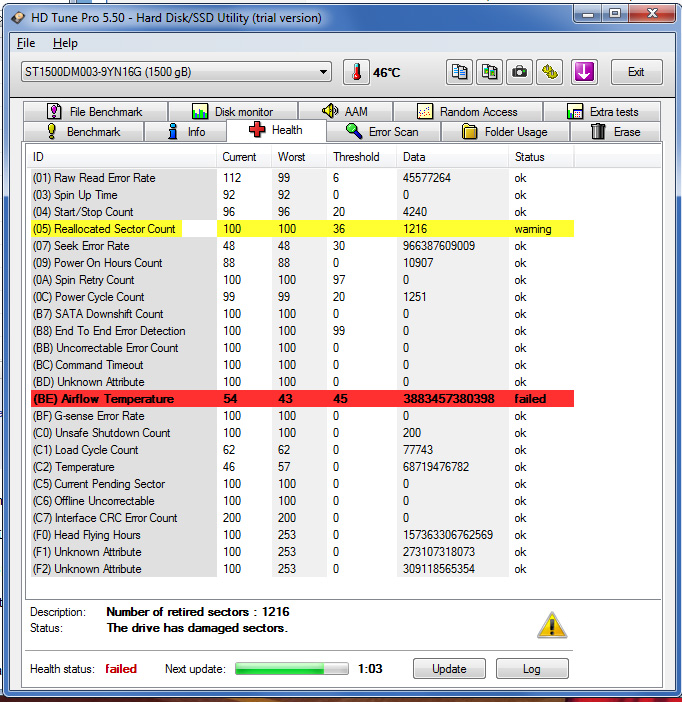This screenshot has width=682, height=702.
Task: Open the File menu
Action: (26, 43)
